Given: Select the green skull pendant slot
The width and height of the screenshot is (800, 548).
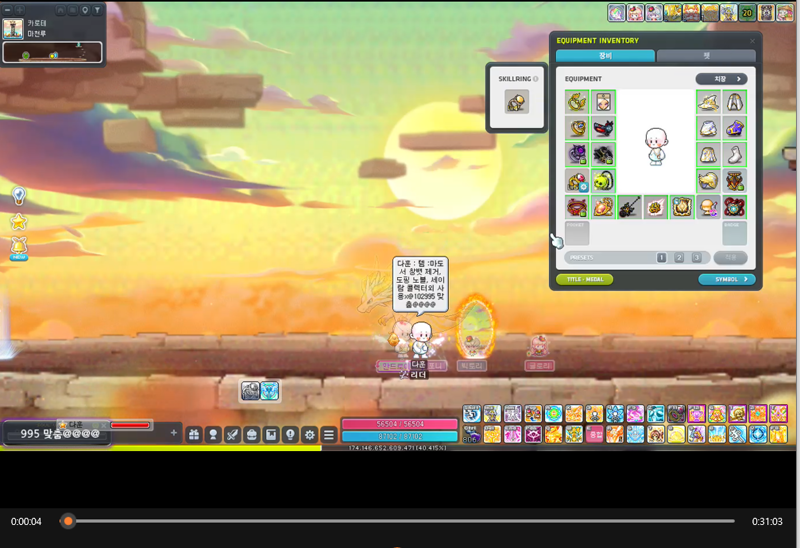Looking at the screenshot, I should (604, 181).
